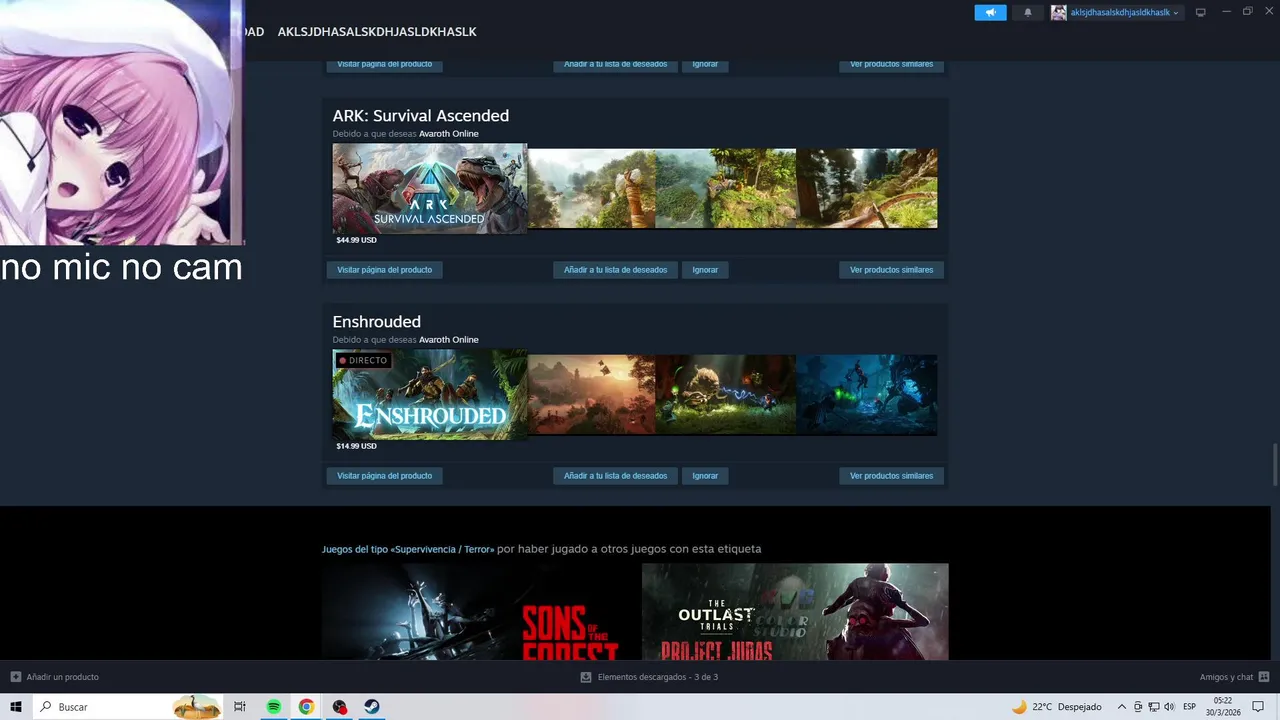Viewport: 1280px width, 720px height.
Task: Click the network tray icon
Action: (x=1153, y=707)
